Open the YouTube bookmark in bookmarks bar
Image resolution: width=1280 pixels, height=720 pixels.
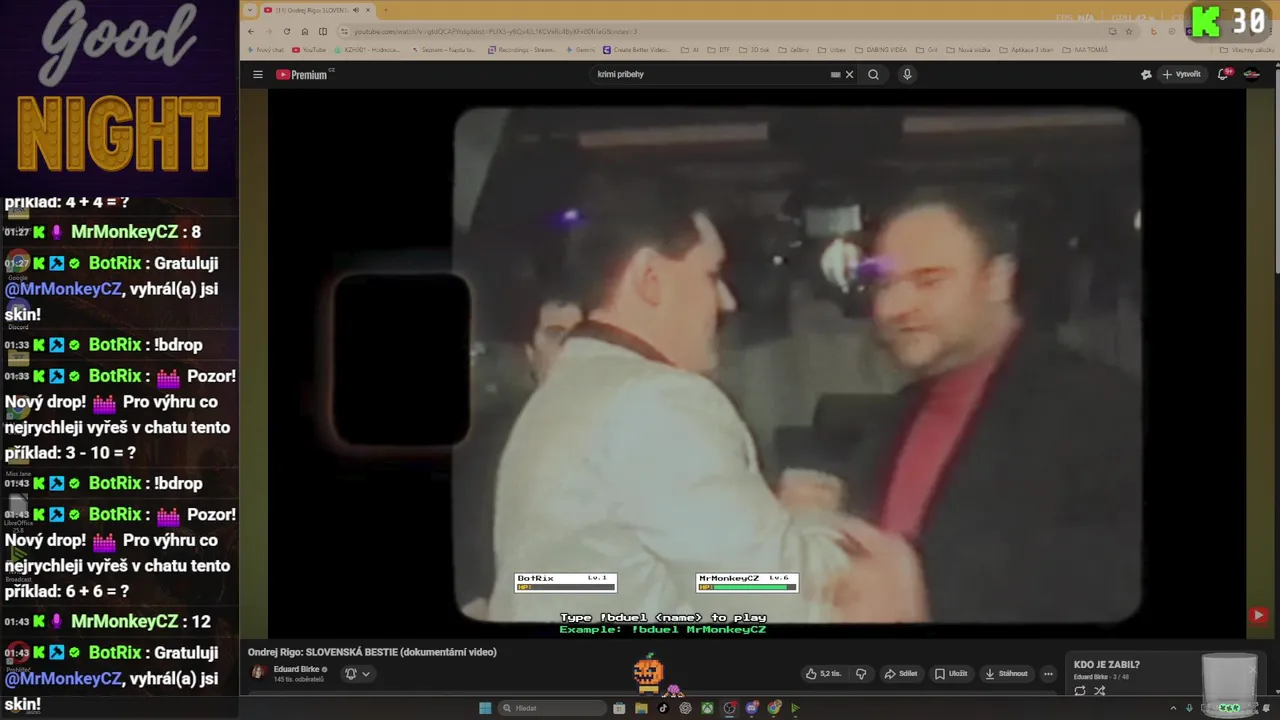(310, 49)
